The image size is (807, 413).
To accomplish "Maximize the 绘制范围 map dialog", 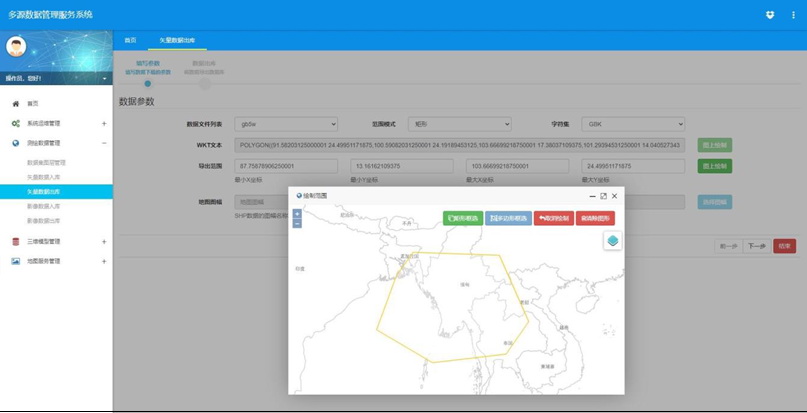I will tap(603, 196).
